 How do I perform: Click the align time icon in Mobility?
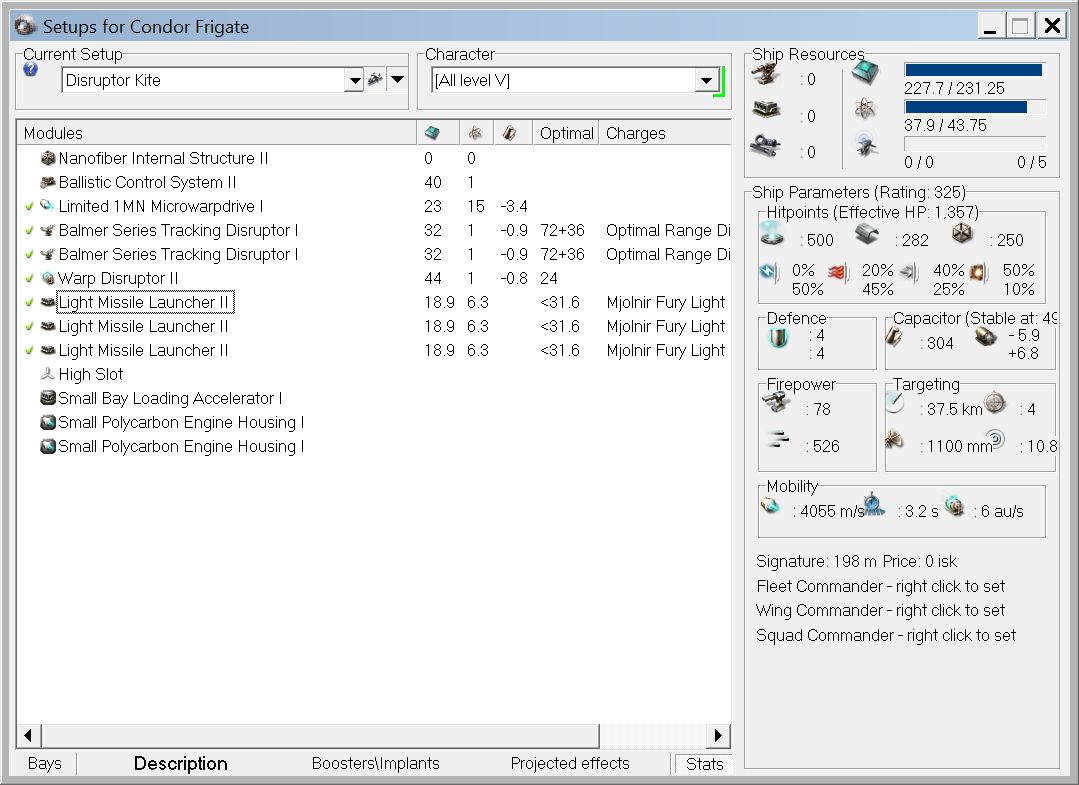click(873, 504)
